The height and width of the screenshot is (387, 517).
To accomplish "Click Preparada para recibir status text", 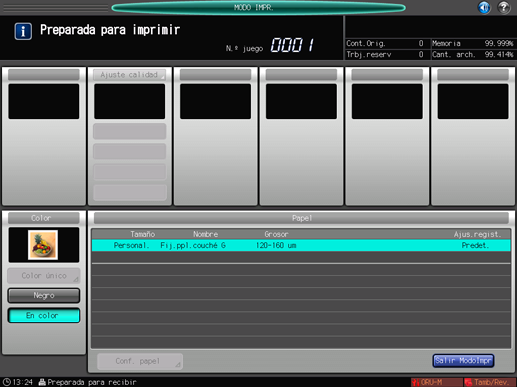I will click(x=92, y=382).
